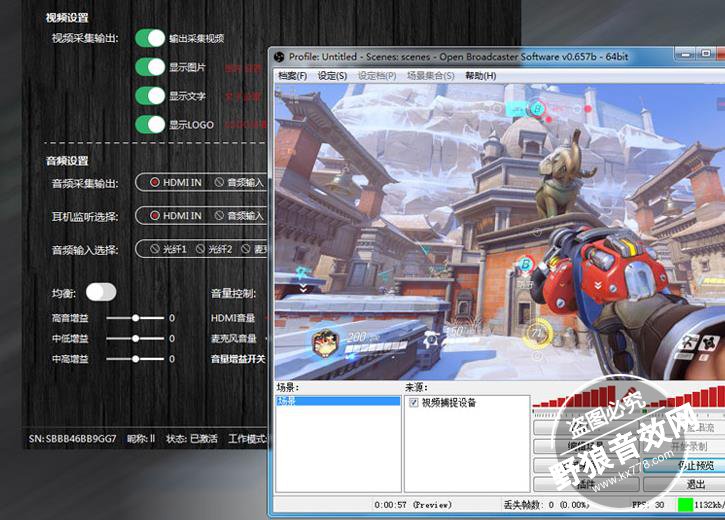
Task: Click the 退出 button in OBS
Action: pyautogui.click(x=684, y=484)
